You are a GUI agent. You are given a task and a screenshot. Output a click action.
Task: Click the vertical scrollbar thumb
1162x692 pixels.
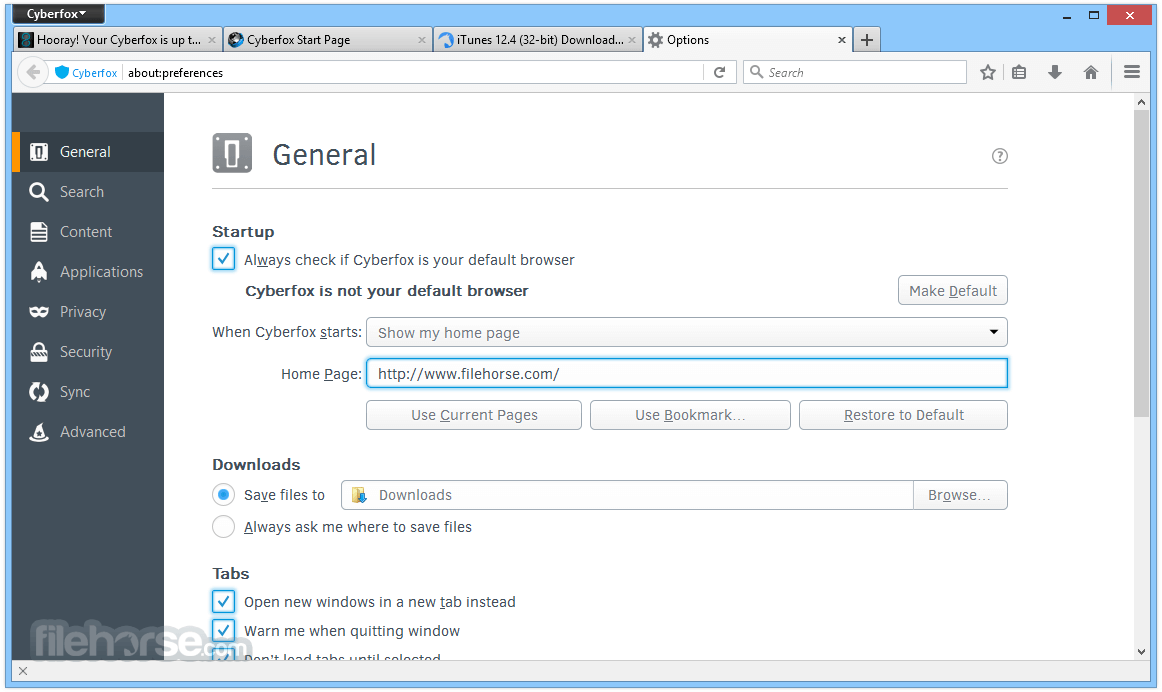1141,265
